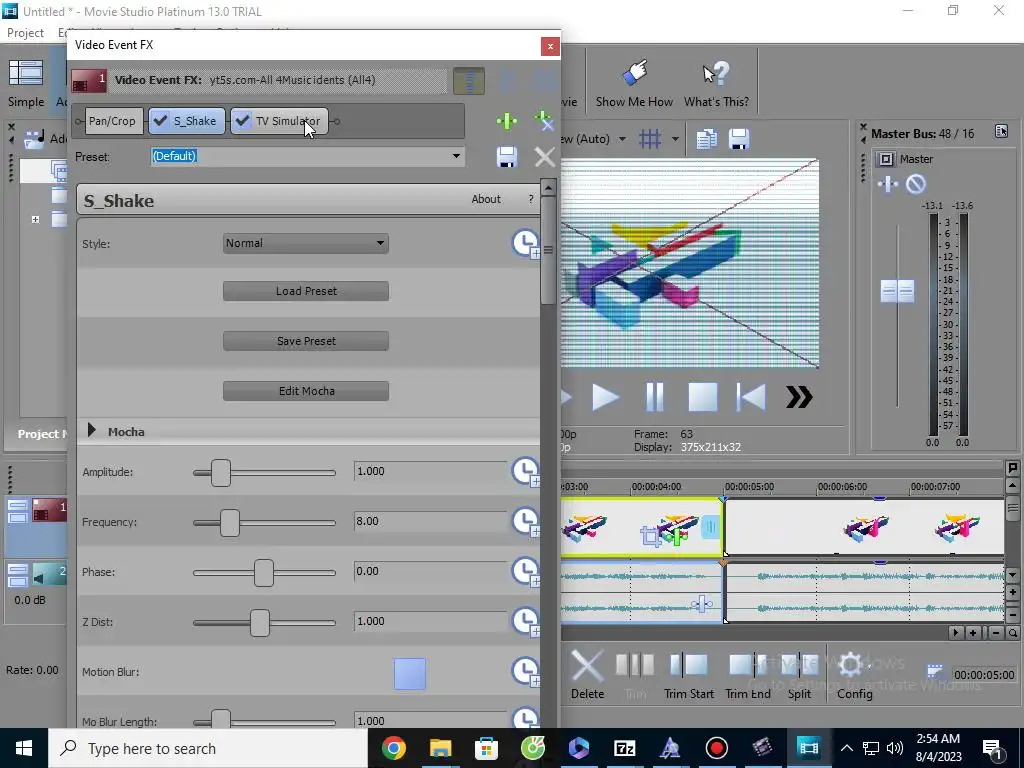
Task: Open preview quality (Auto) dropdown
Action: [622, 138]
